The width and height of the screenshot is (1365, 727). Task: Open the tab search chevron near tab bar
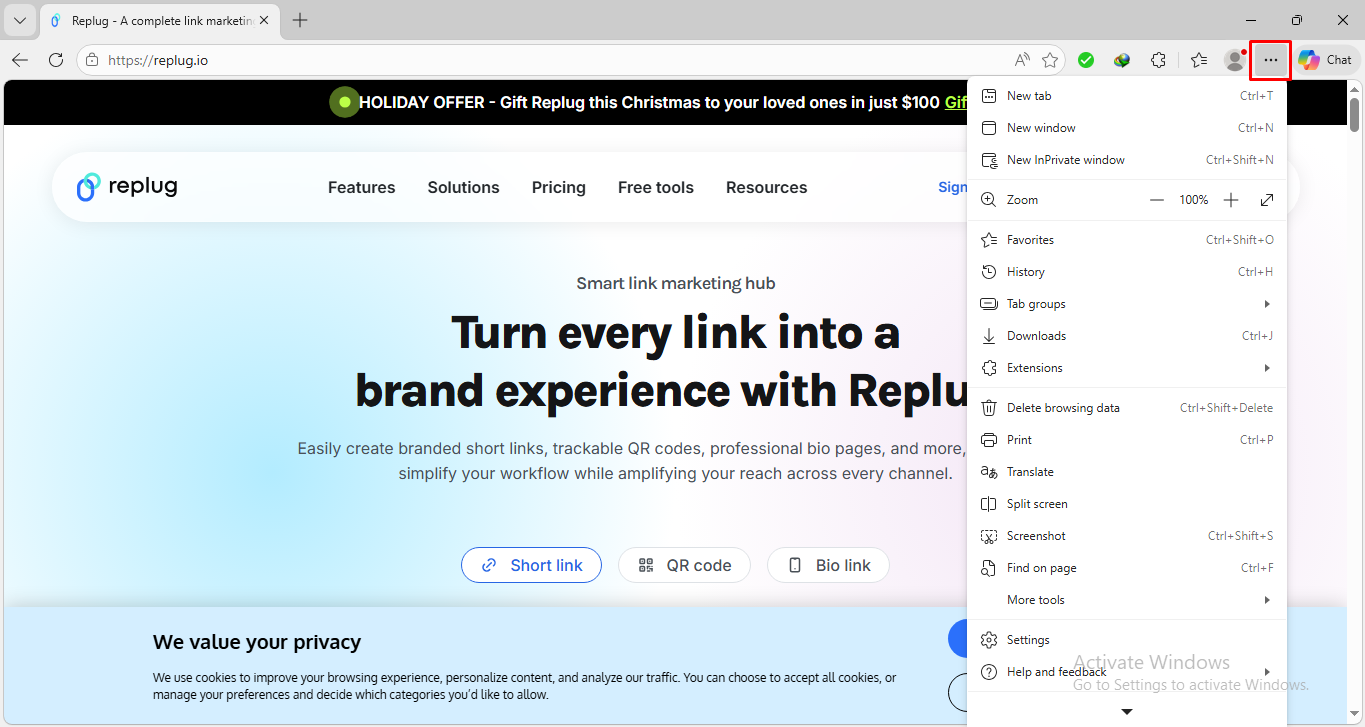point(20,19)
